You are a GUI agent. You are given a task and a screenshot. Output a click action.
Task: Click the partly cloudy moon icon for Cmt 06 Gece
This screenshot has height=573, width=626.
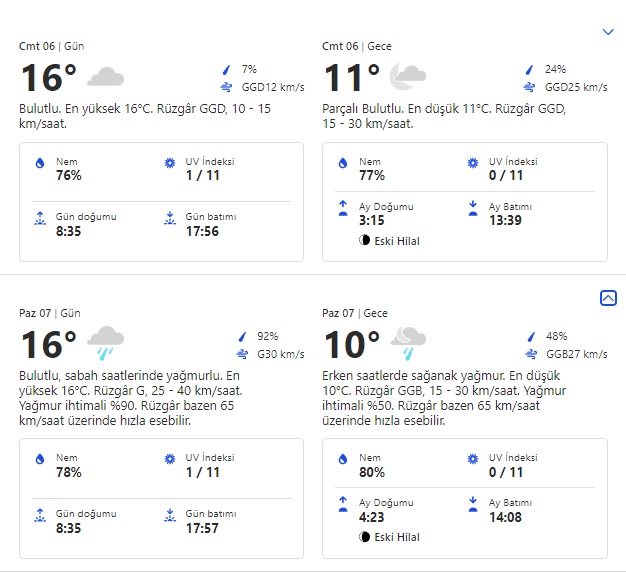coord(407,75)
